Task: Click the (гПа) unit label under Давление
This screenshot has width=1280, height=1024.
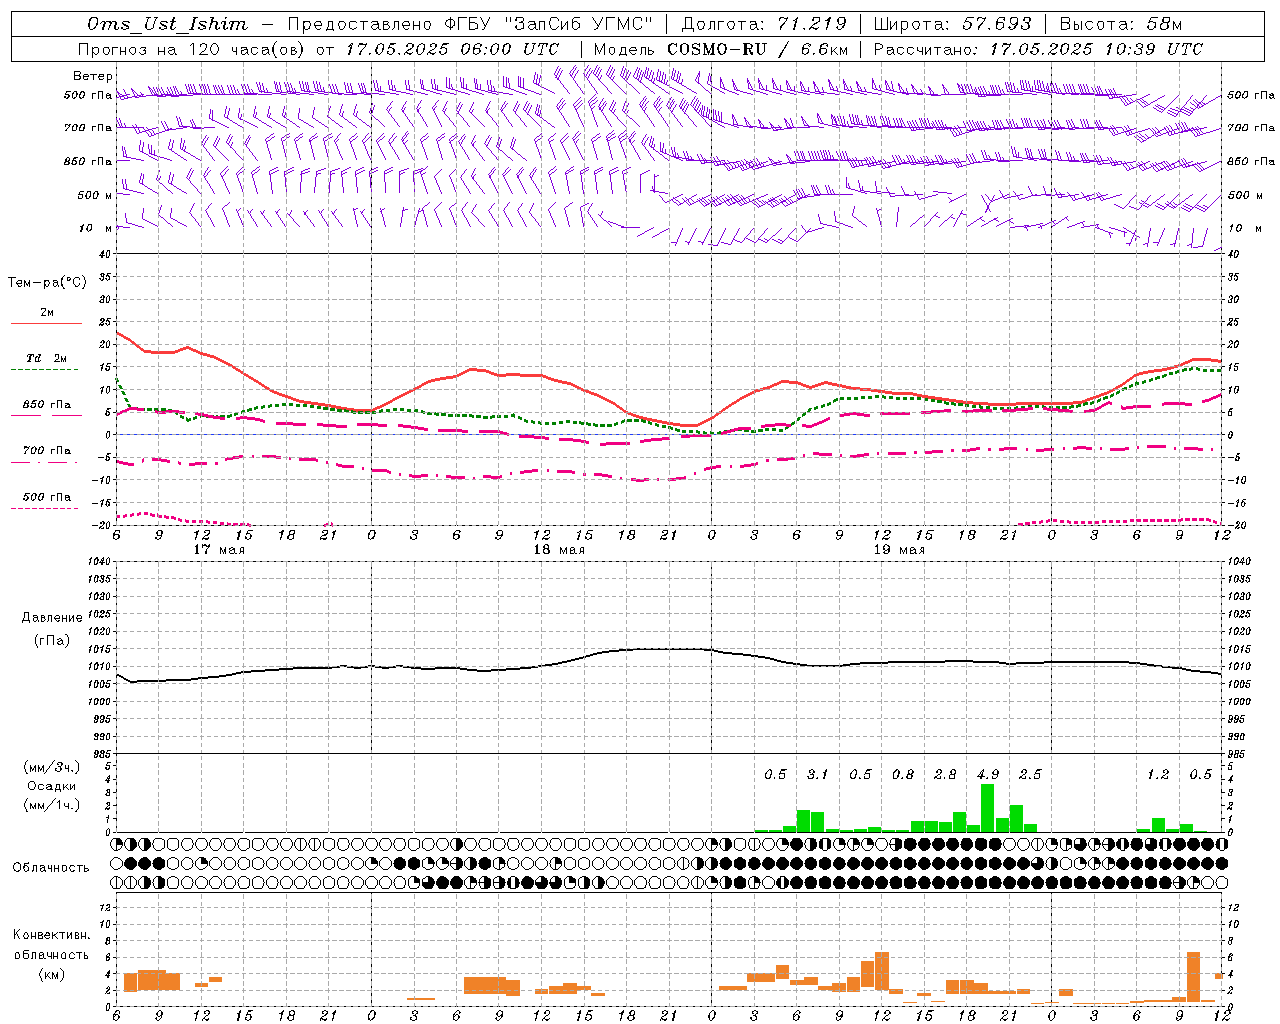Action: coord(52,641)
